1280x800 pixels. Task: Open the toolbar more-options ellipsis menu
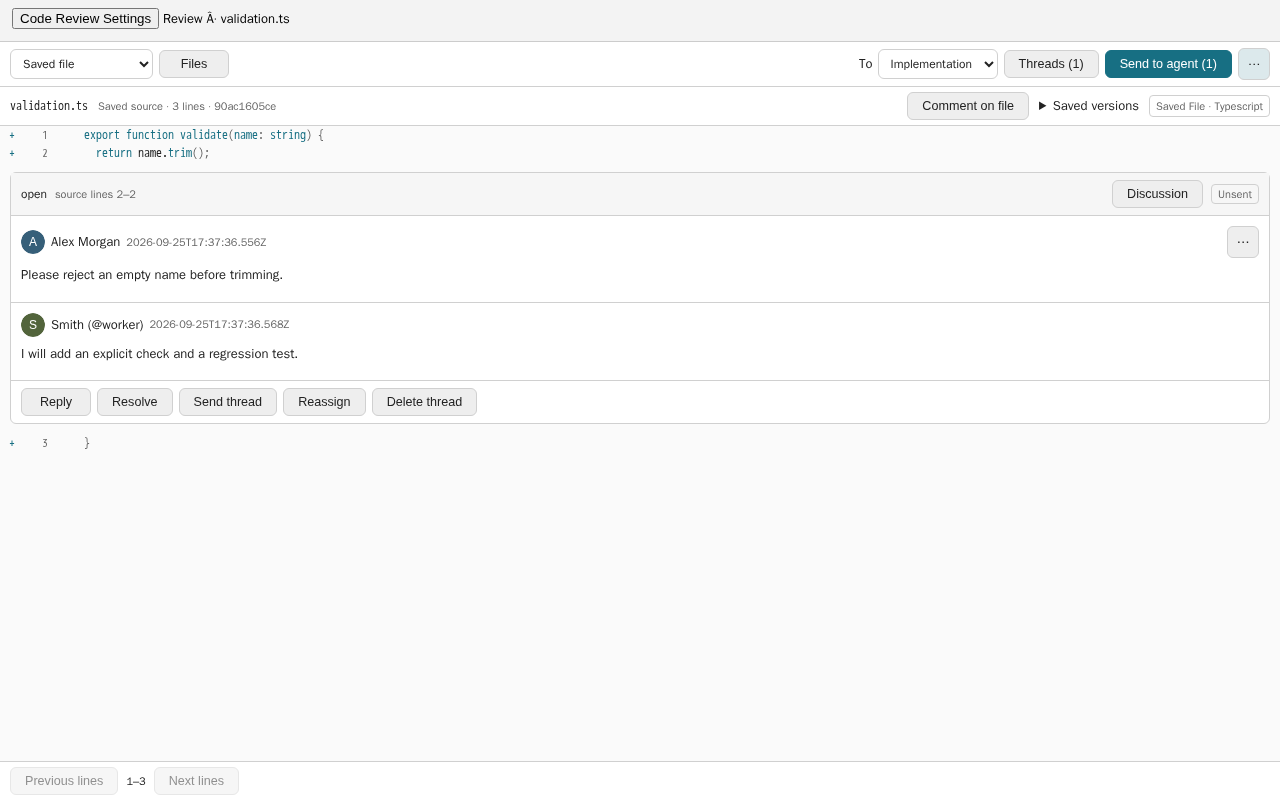pos(1254,64)
